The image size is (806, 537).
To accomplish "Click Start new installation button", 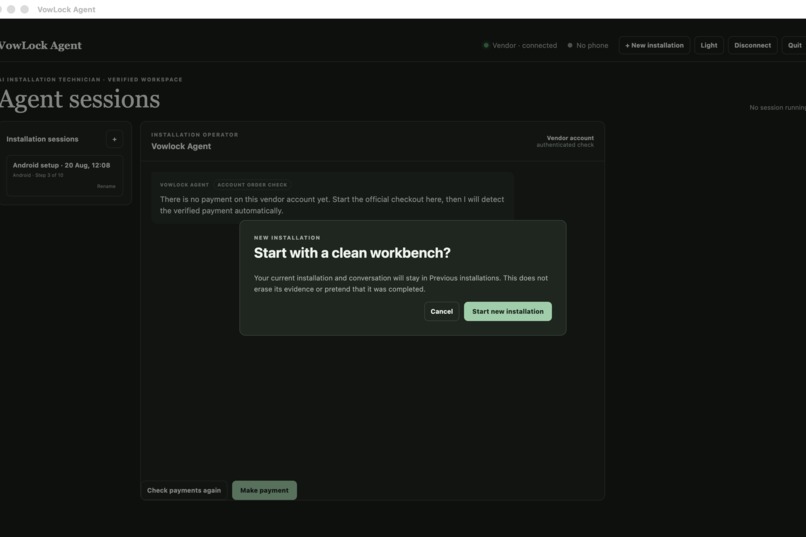I will (507, 311).
